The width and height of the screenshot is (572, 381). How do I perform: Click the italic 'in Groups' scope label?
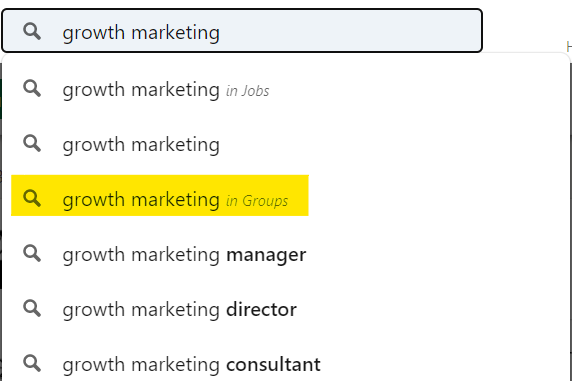(257, 201)
